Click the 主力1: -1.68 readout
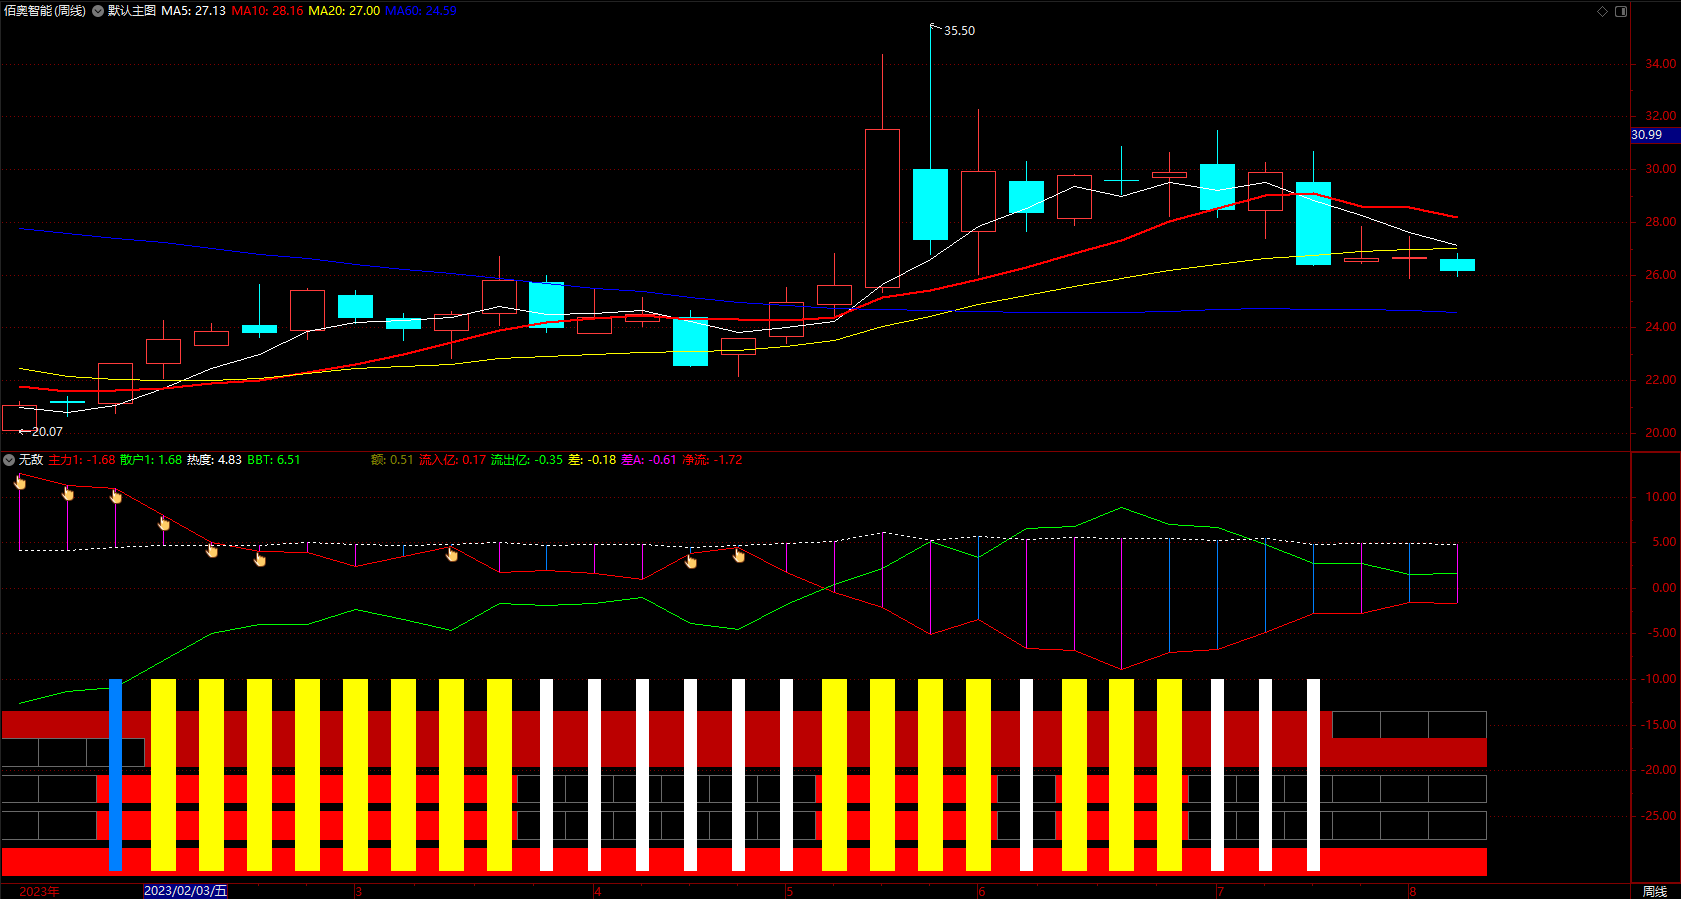 point(82,460)
